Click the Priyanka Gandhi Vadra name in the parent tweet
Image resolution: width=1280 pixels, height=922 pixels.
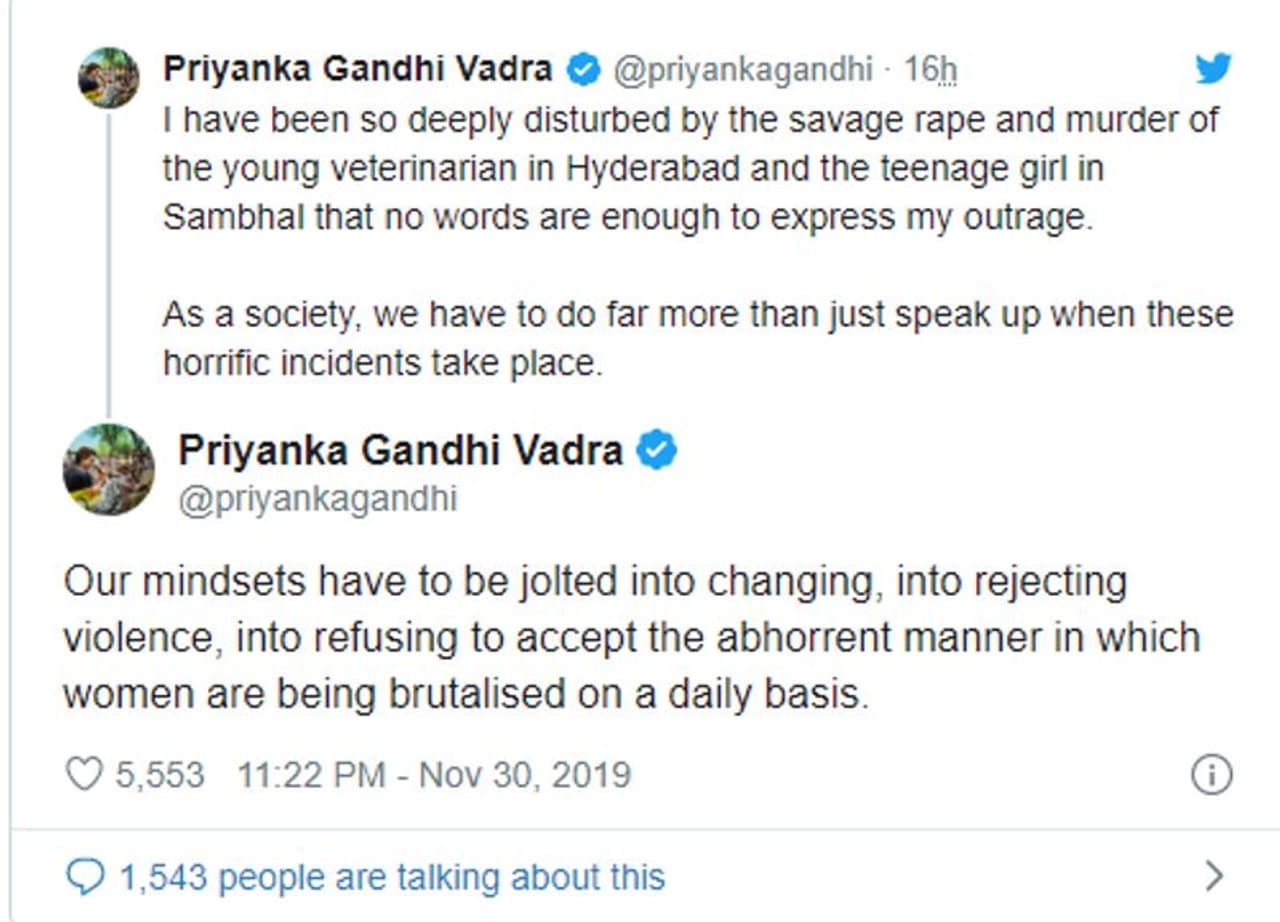tap(358, 69)
